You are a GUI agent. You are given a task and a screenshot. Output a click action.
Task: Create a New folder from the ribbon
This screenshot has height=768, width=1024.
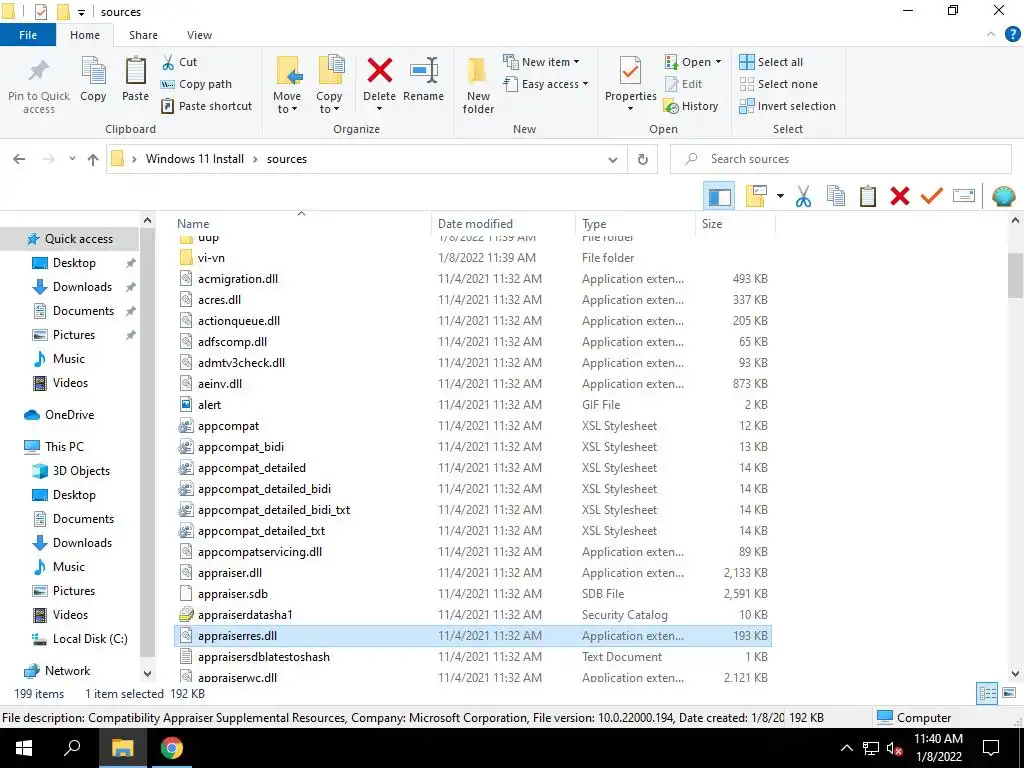pyautogui.click(x=478, y=85)
